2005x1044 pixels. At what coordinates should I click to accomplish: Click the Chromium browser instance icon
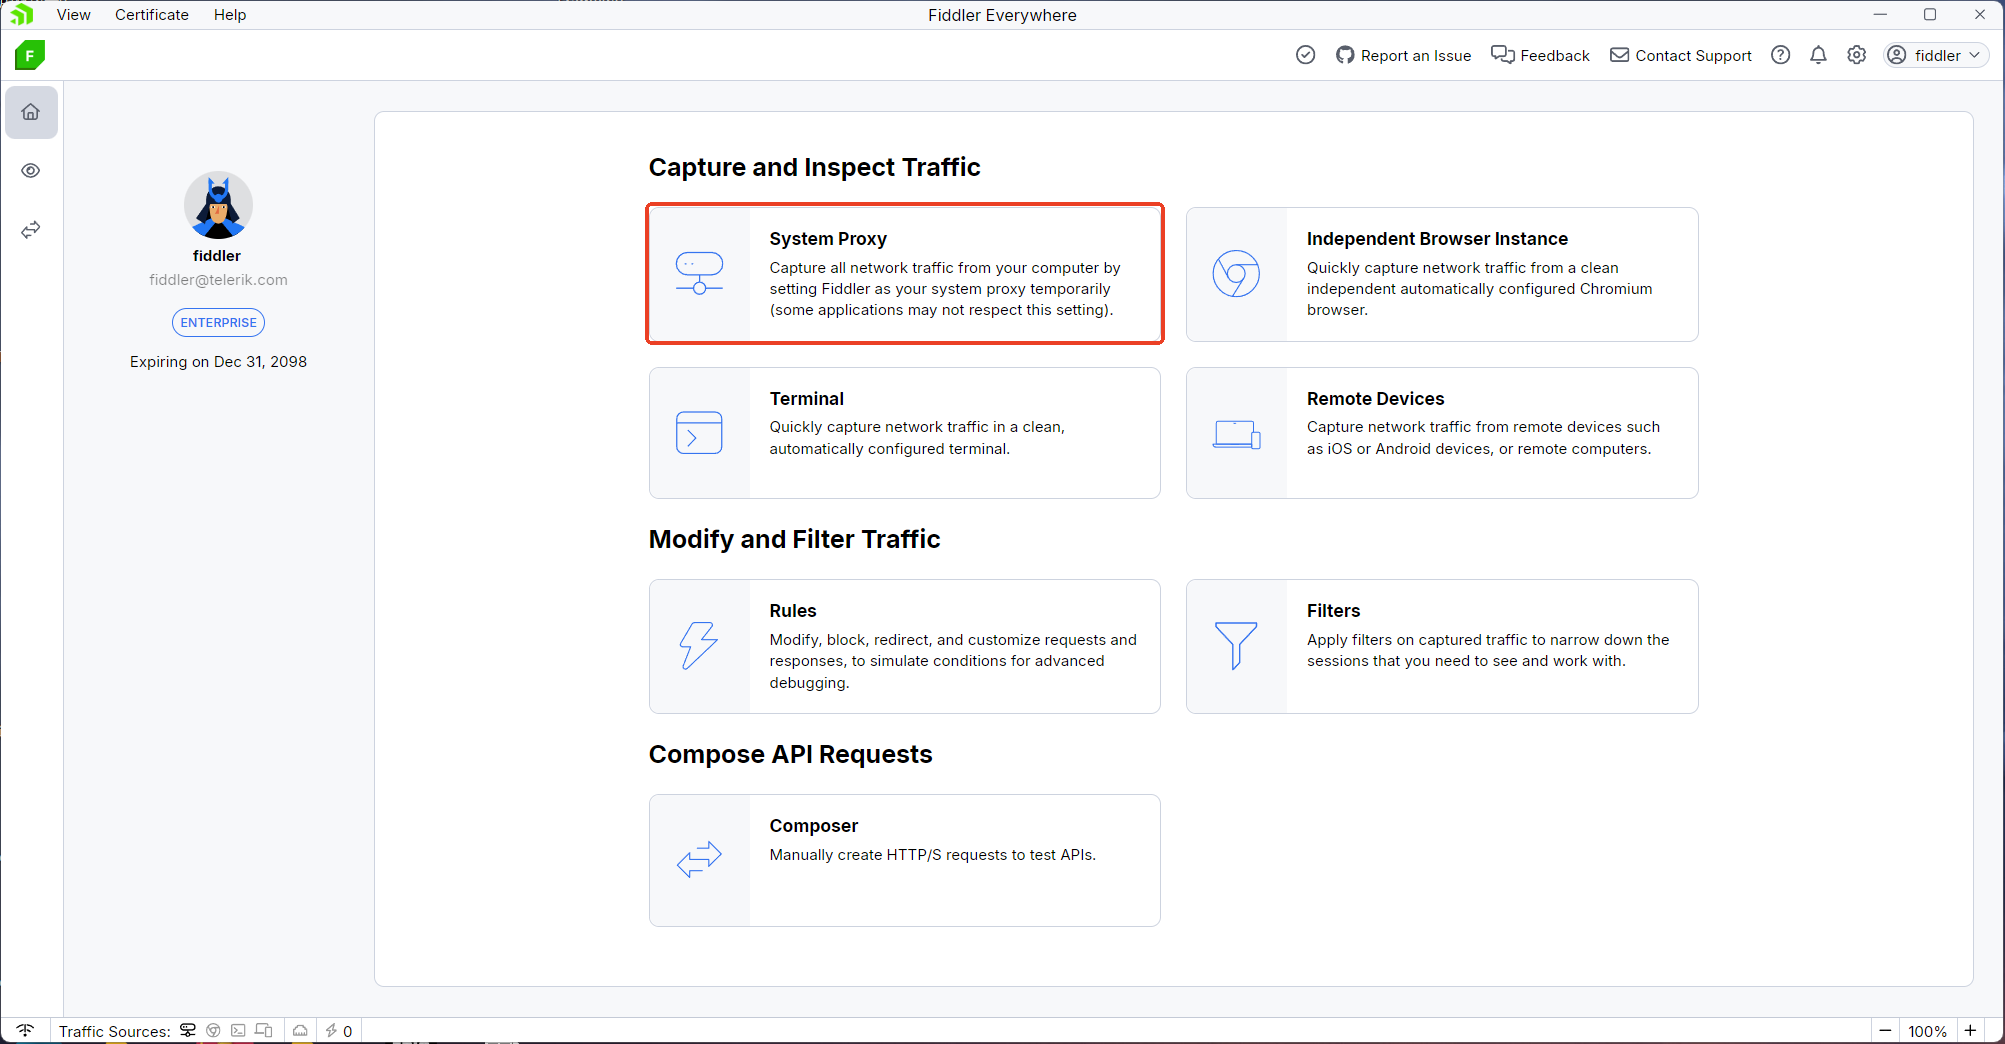[x=1236, y=273]
